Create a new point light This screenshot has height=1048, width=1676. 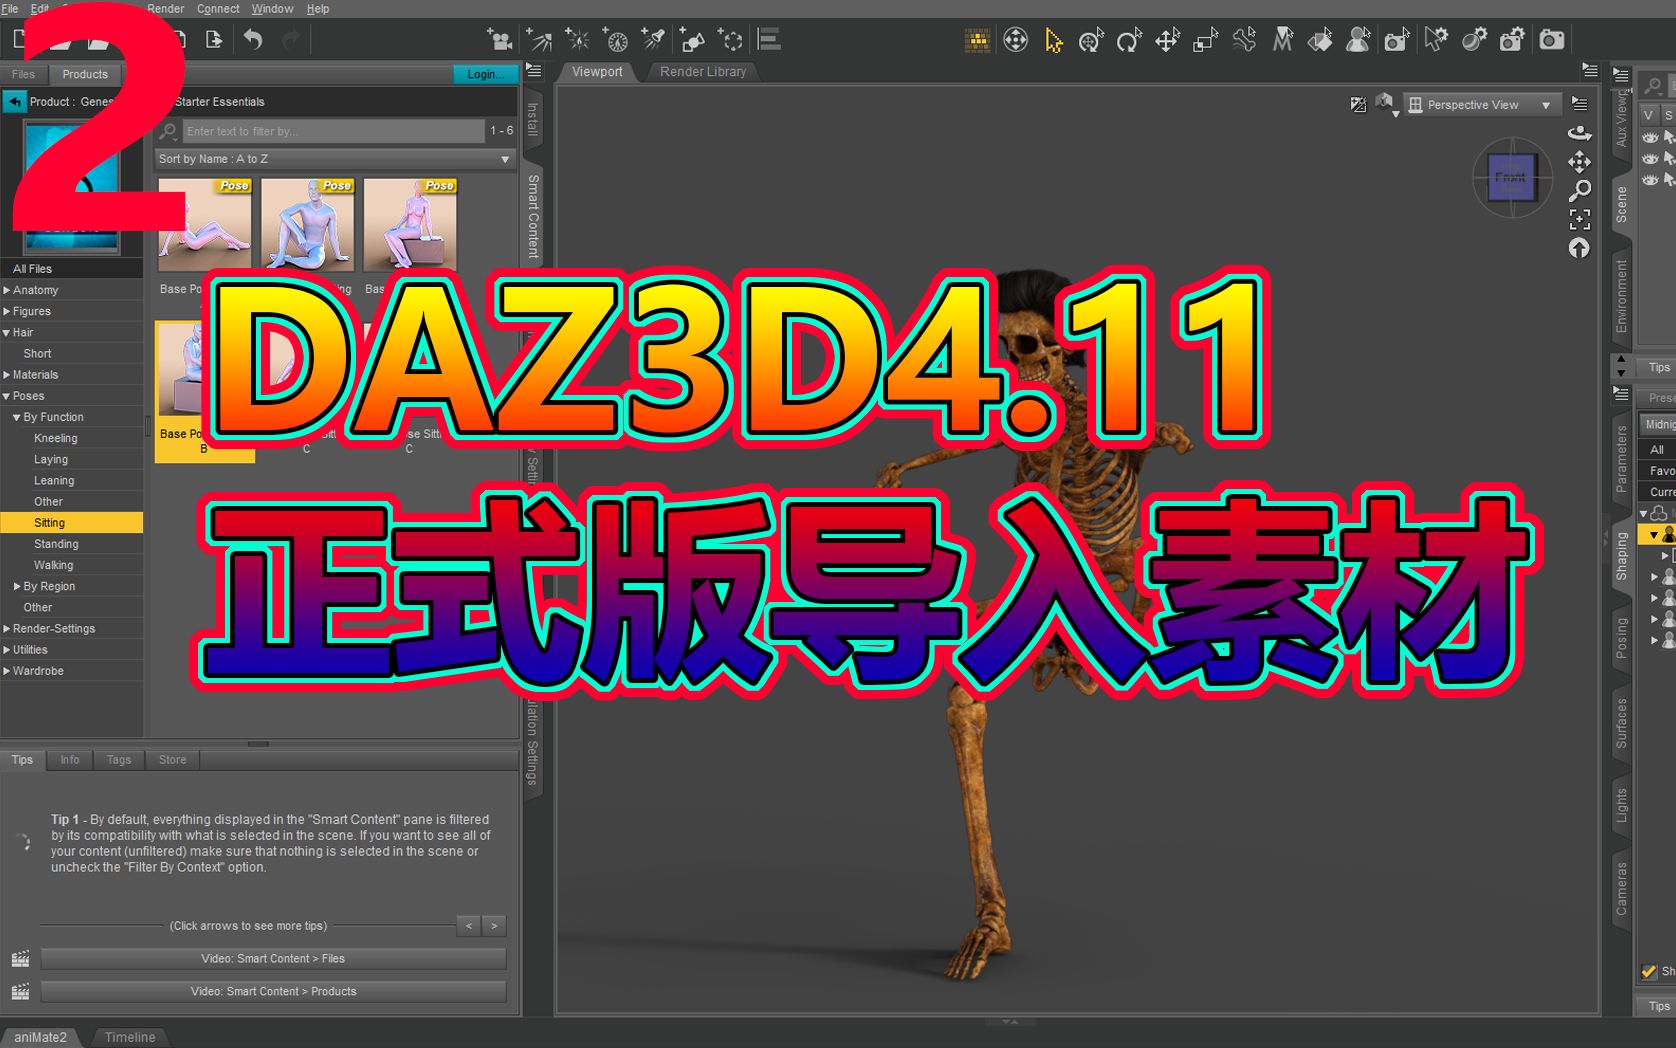[577, 40]
